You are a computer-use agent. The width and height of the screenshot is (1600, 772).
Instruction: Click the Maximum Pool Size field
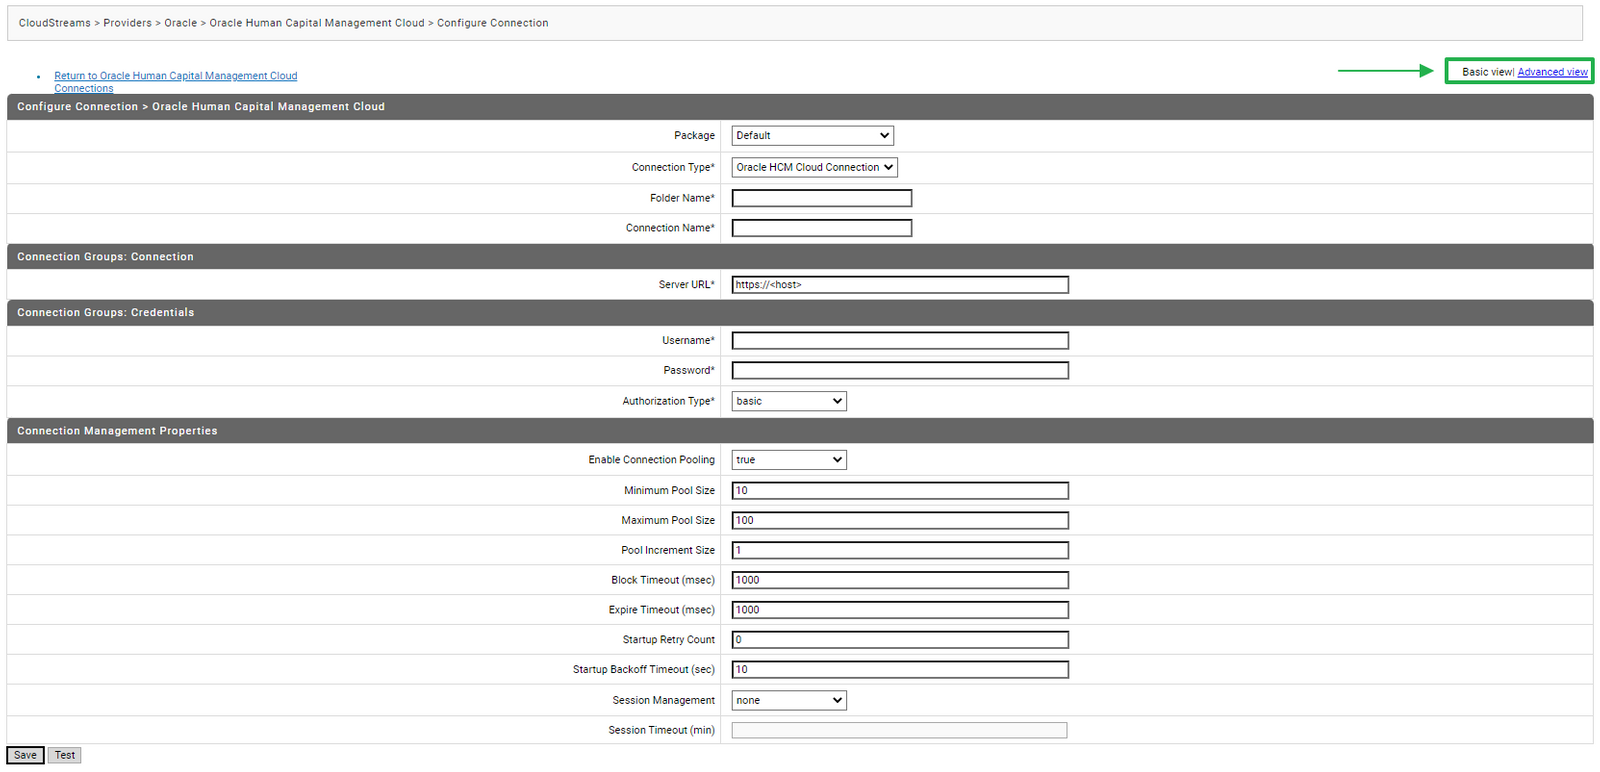[899, 521]
